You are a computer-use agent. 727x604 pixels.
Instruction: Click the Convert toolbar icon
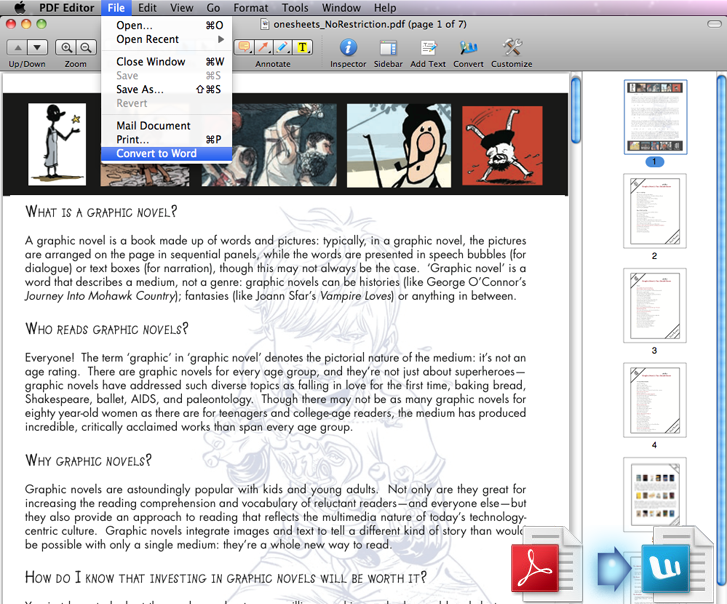[x=468, y=47]
